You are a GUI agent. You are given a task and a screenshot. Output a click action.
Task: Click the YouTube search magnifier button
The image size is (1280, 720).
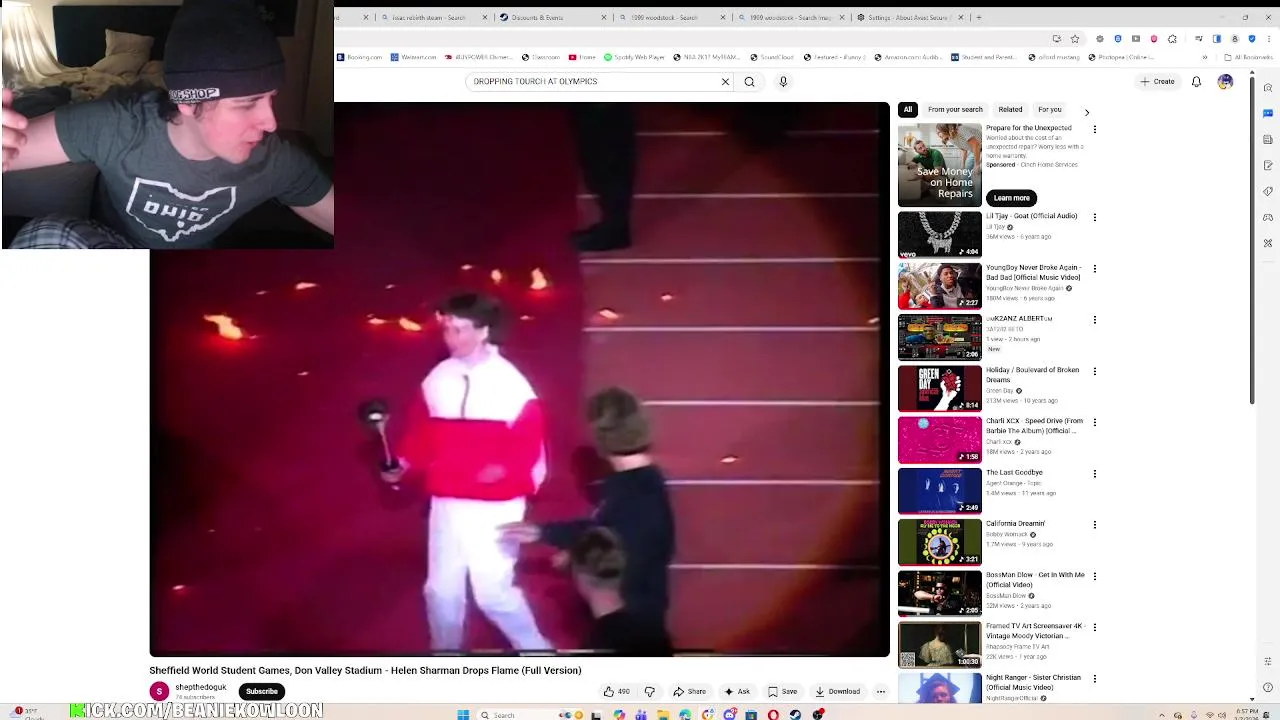[749, 82]
